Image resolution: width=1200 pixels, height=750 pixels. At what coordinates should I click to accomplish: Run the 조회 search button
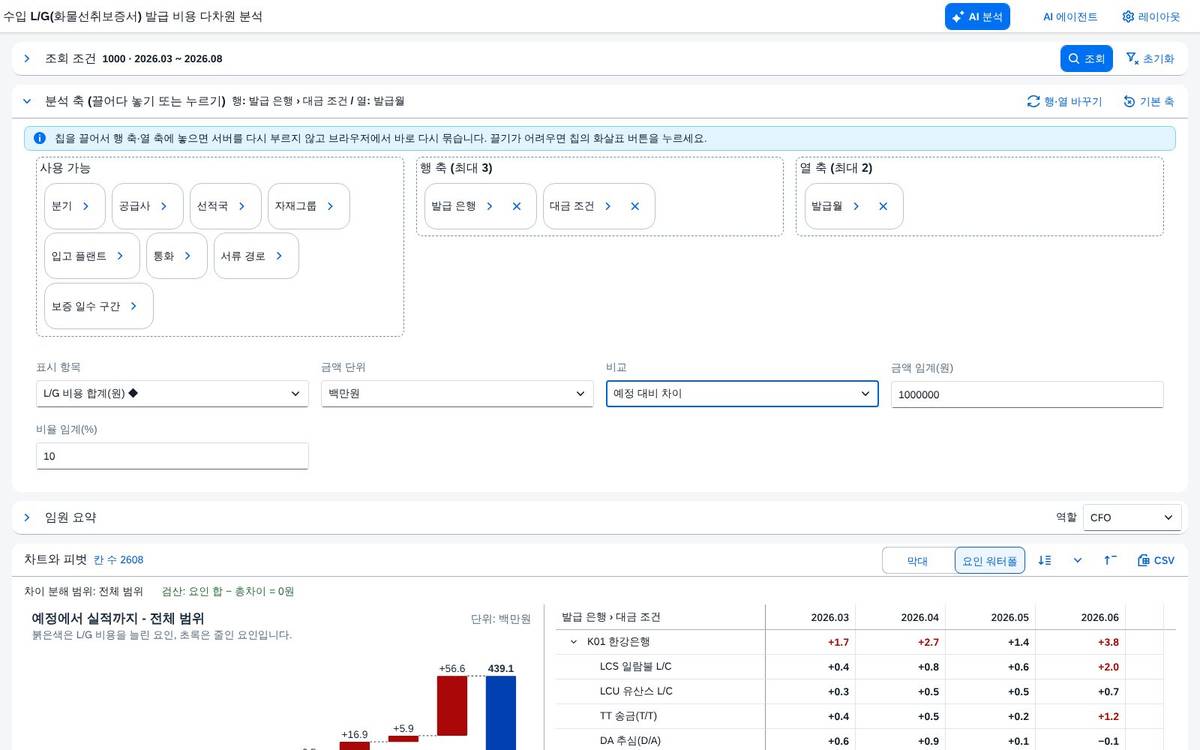1086,58
